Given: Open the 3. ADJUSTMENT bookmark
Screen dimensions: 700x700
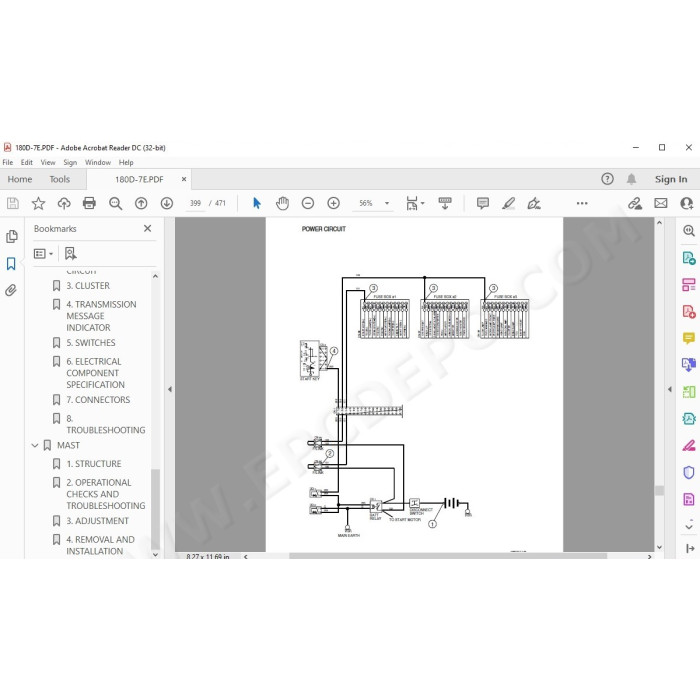Looking at the screenshot, I should click(x=97, y=521).
